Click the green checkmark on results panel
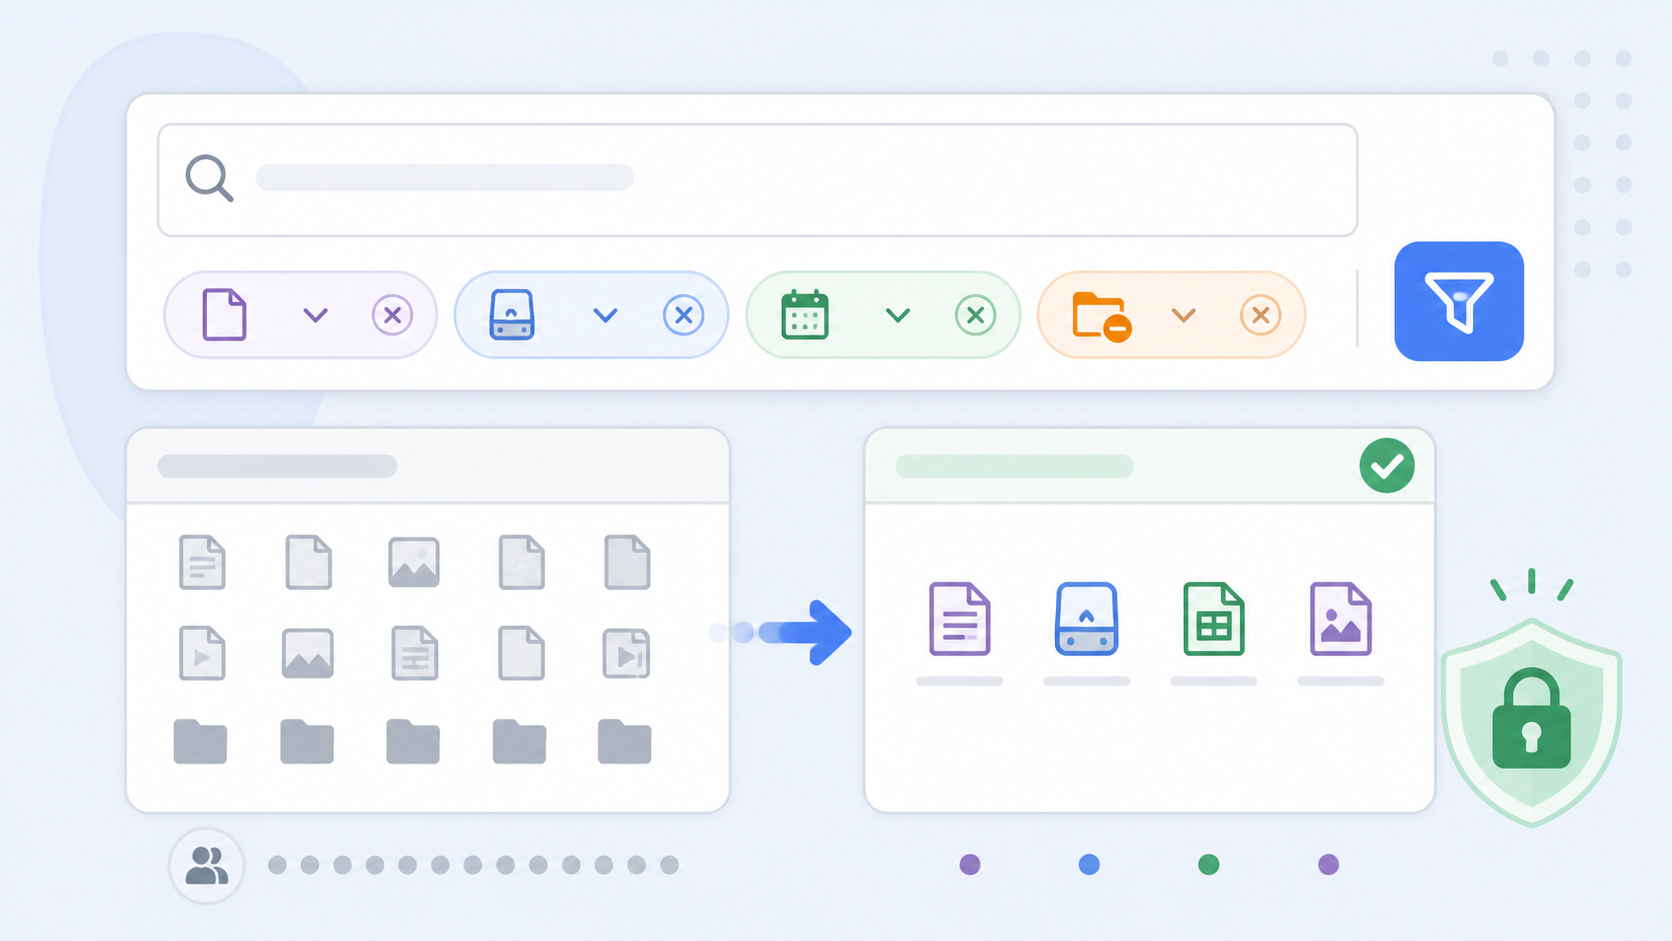The height and width of the screenshot is (941, 1672). point(1387,466)
